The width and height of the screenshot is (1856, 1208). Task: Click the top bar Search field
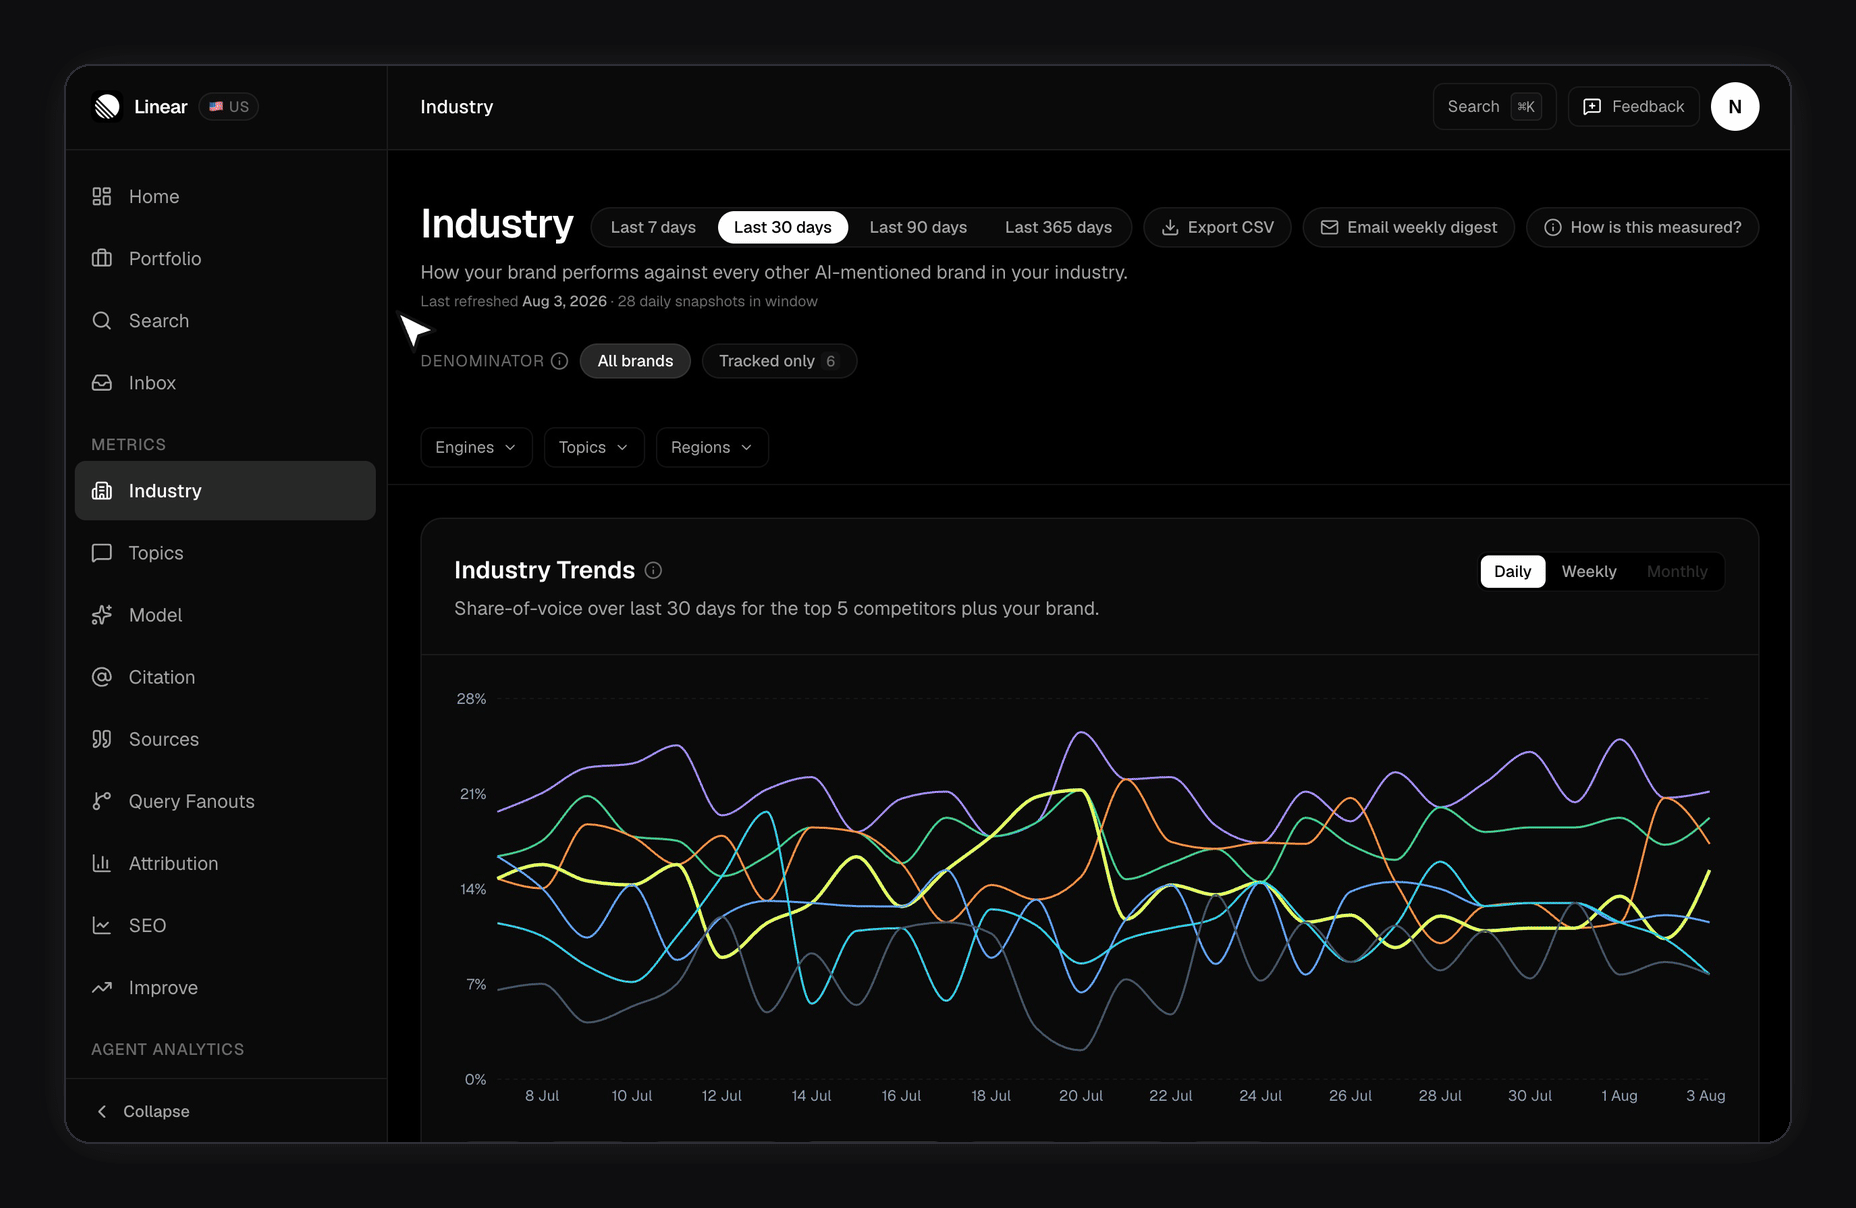[x=1494, y=107]
